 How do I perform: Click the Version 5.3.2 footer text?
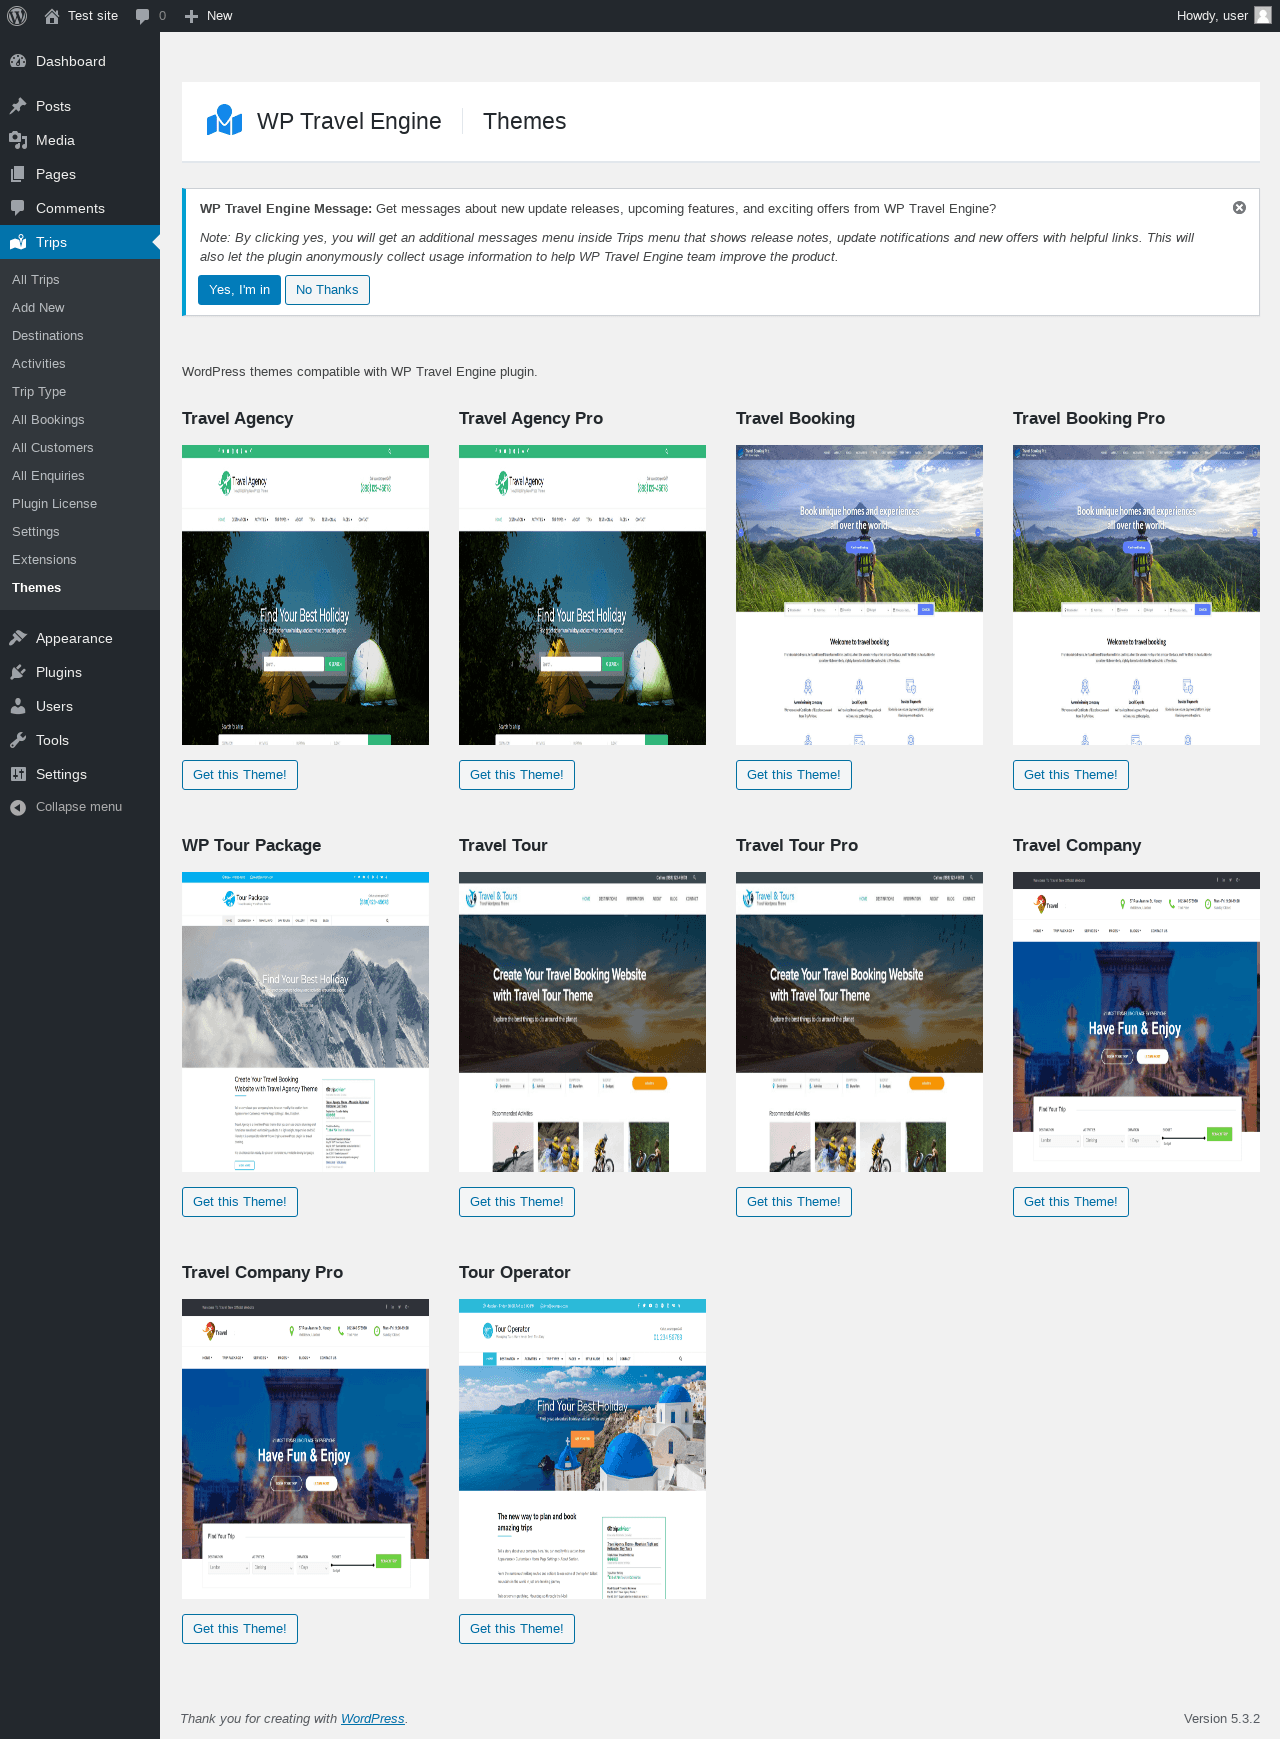tap(1222, 1719)
